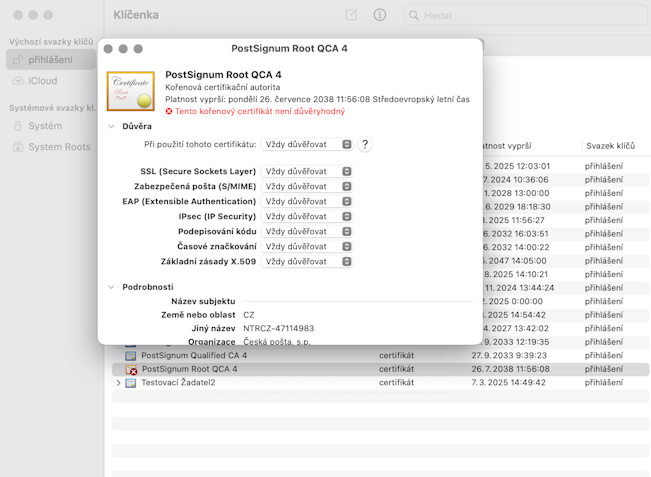Image resolution: width=651 pixels, height=477 pixels.
Task: Open the IPsec trust dropdown
Action: (x=307, y=216)
